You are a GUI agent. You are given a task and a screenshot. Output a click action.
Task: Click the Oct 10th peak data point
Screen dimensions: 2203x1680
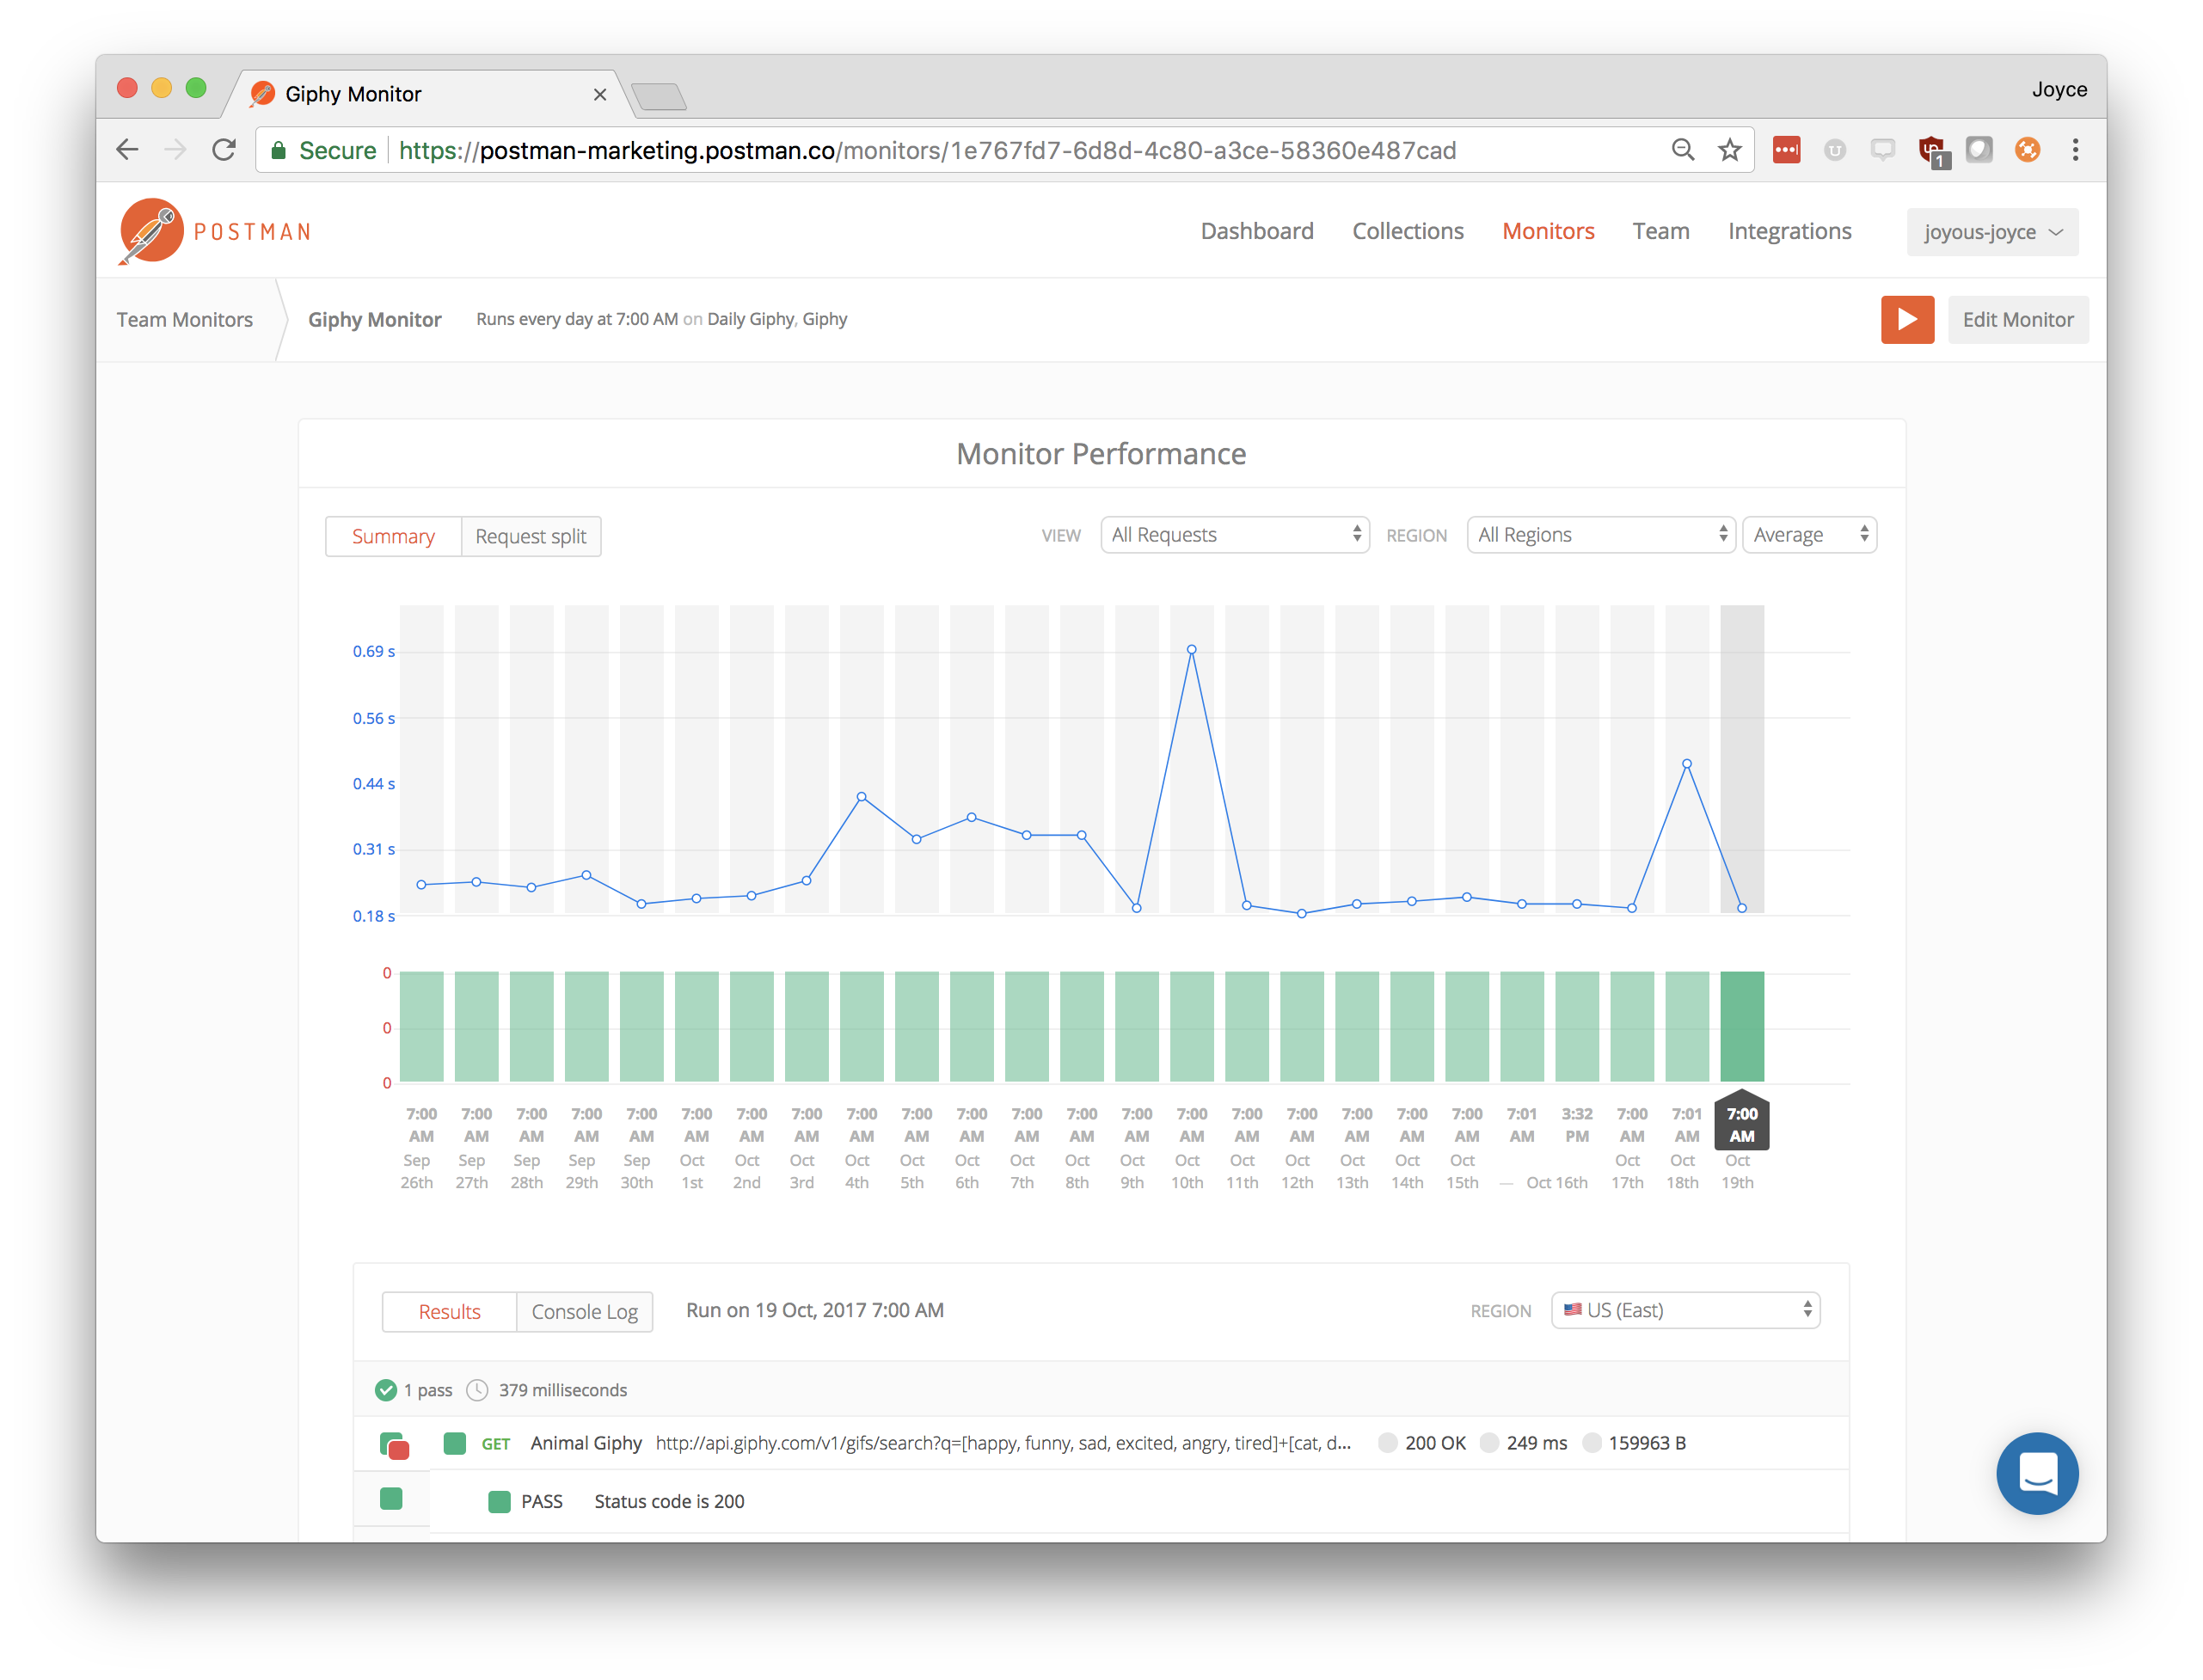[1191, 650]
